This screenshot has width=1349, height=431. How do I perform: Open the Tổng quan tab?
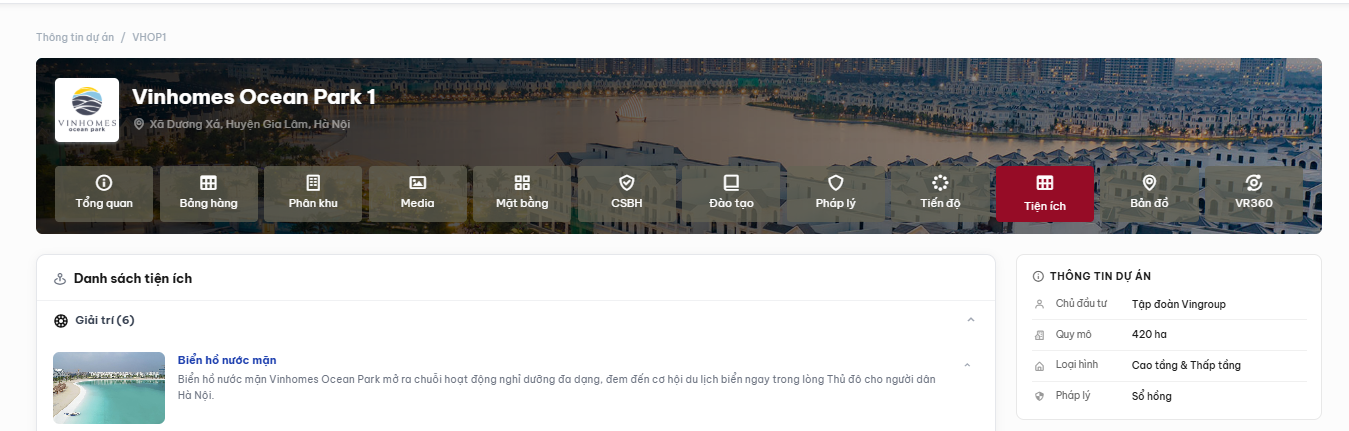point(104,194)
